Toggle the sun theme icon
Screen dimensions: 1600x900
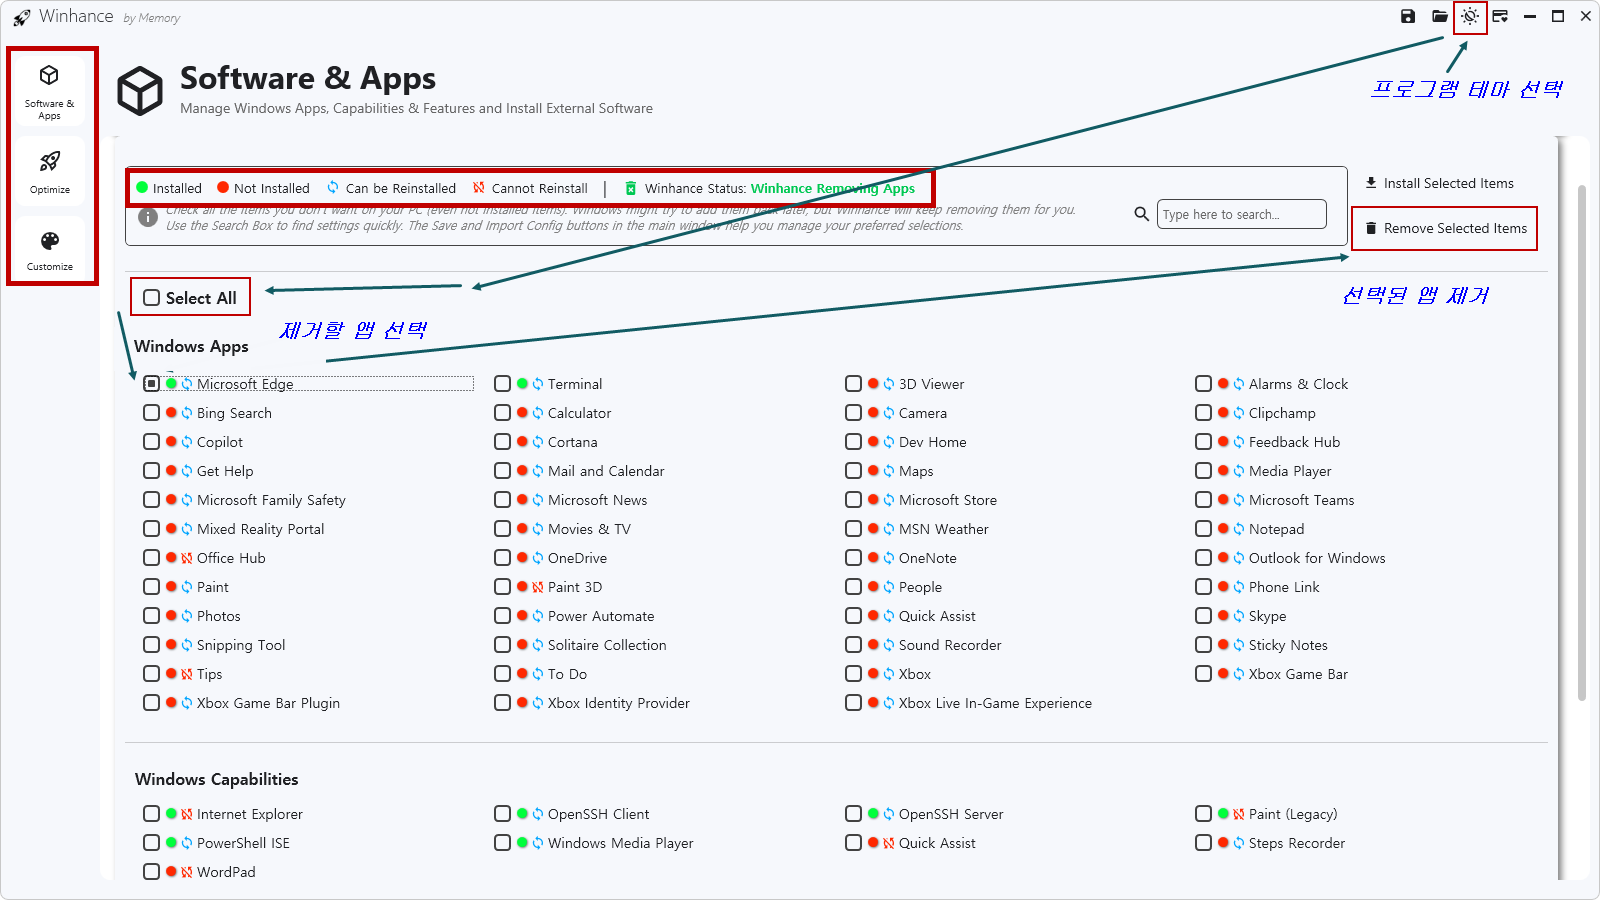pos(1470,16)
